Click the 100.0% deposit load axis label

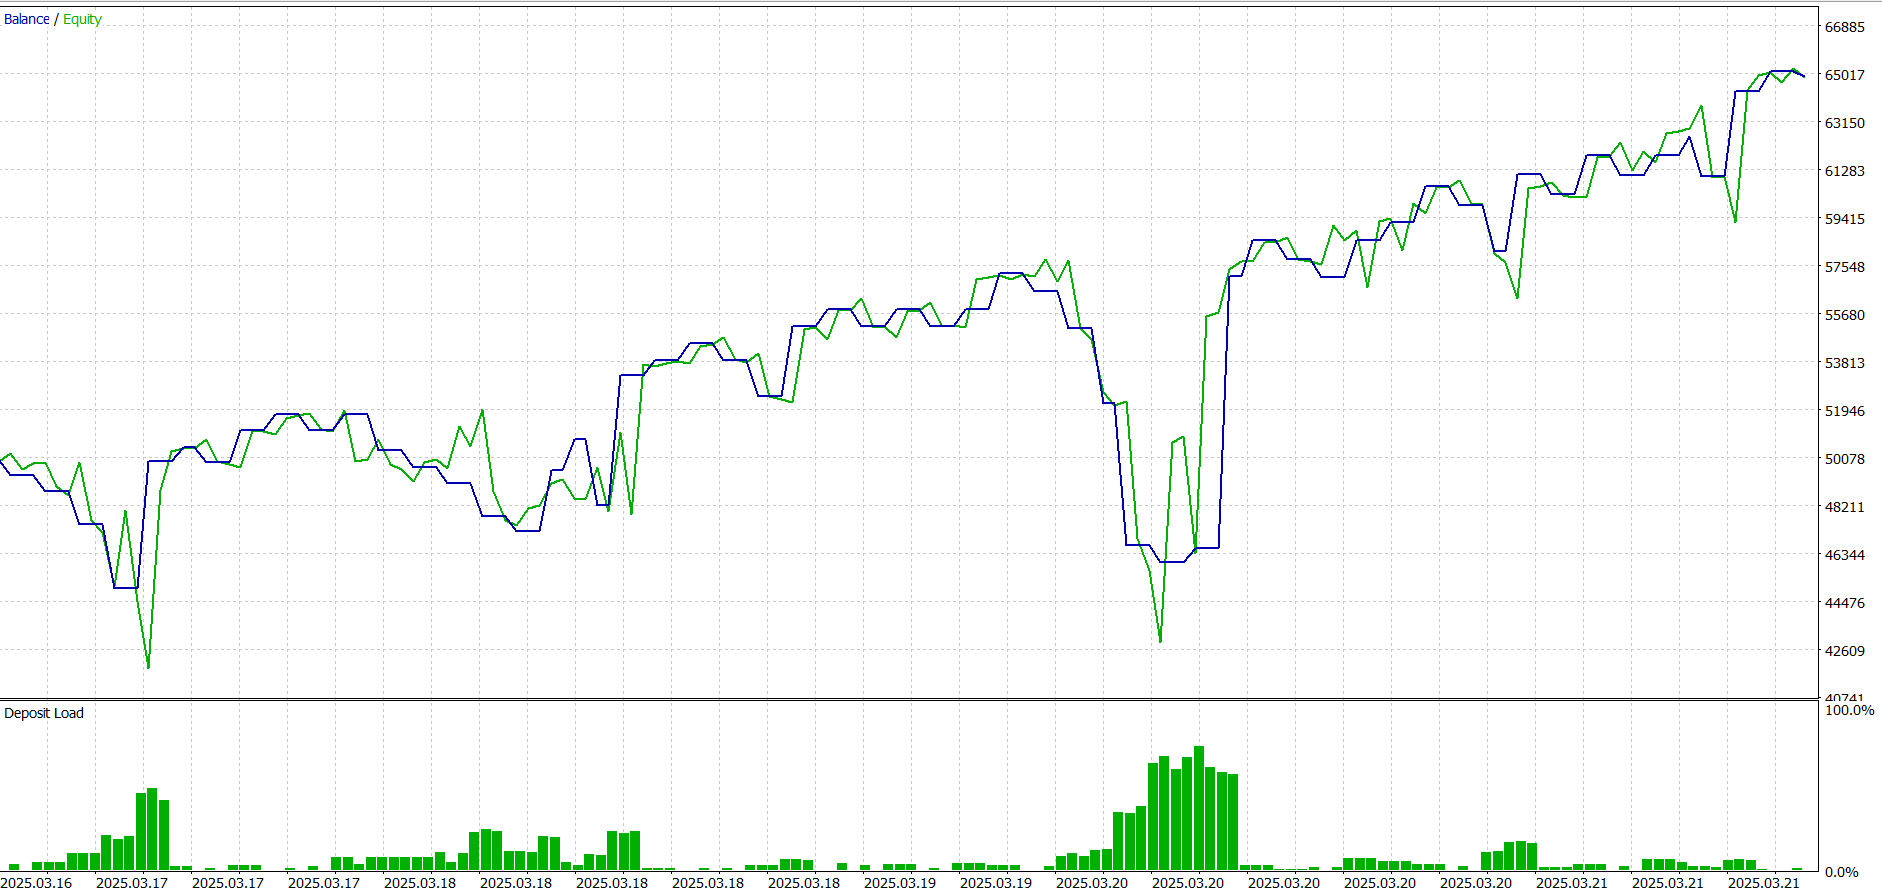pyautogui.click(x=1849, y=710)
